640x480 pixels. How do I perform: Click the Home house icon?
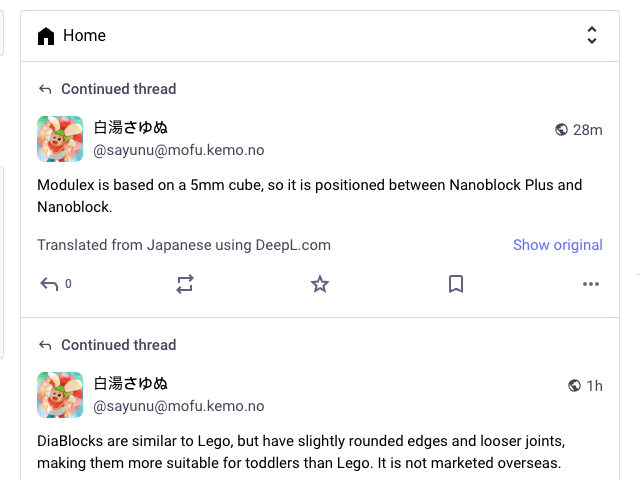click(x=46, y=36)
